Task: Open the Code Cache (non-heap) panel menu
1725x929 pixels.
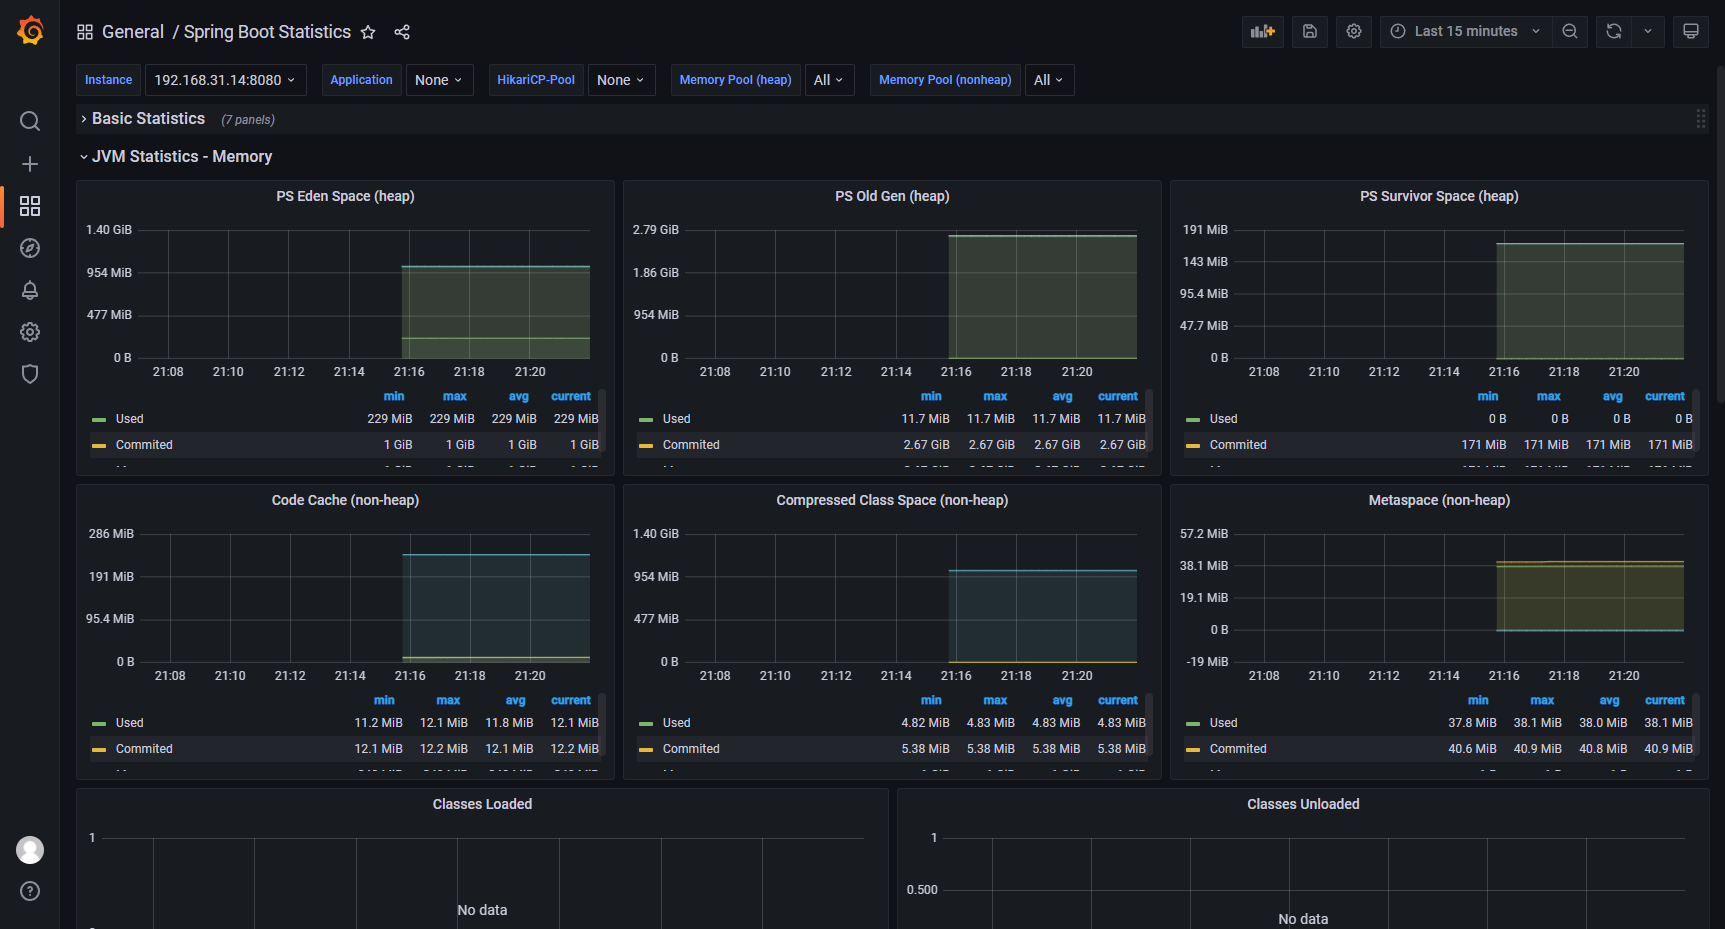Action: tap(345, 500)
